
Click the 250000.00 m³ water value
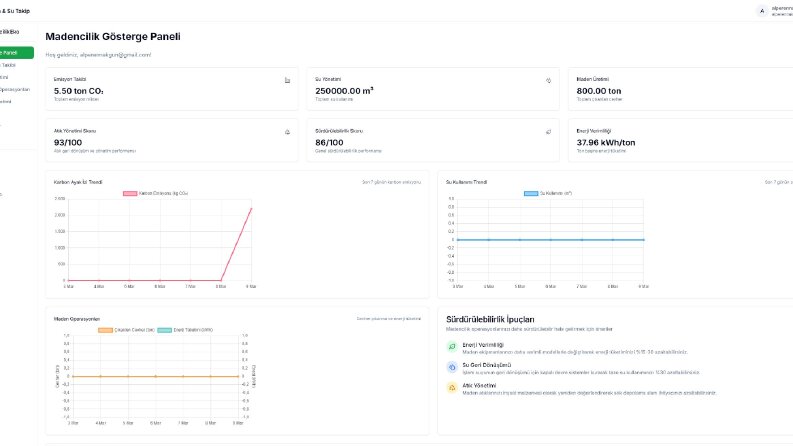pyautogui.click(x=344, y=91)
